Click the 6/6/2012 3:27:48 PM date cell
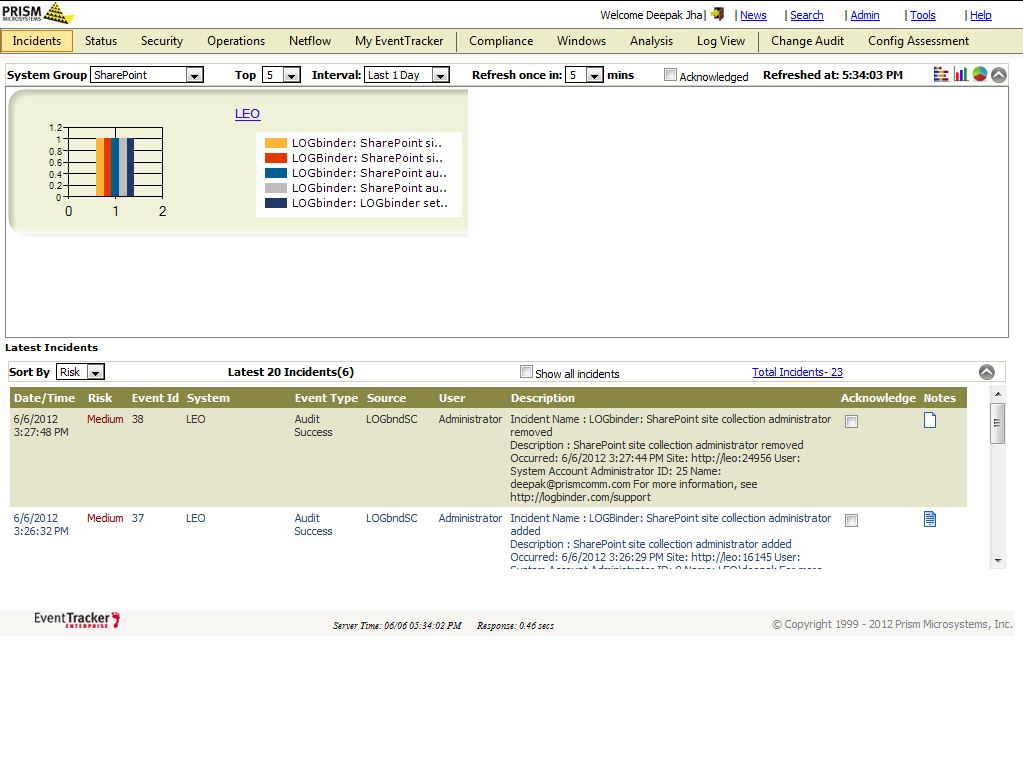 click(x=40, y=425)
